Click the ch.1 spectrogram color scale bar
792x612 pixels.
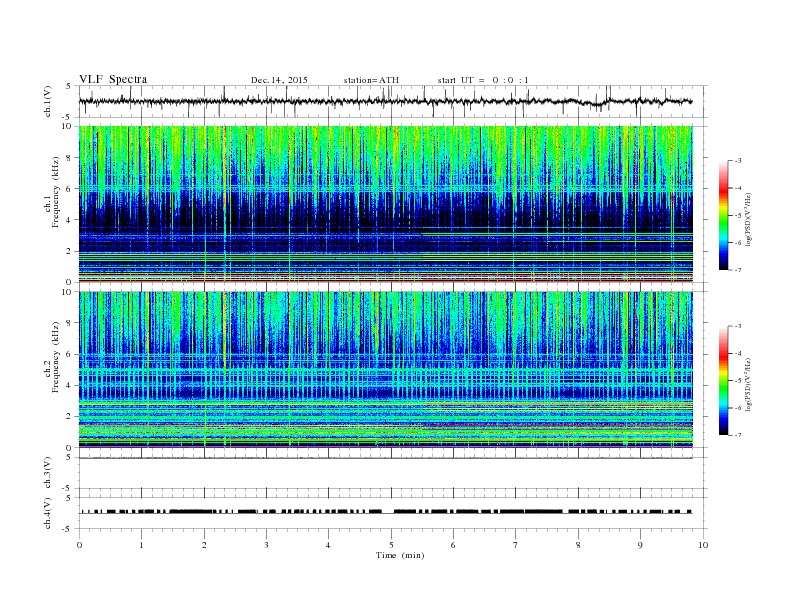click(x=723, y=215)
